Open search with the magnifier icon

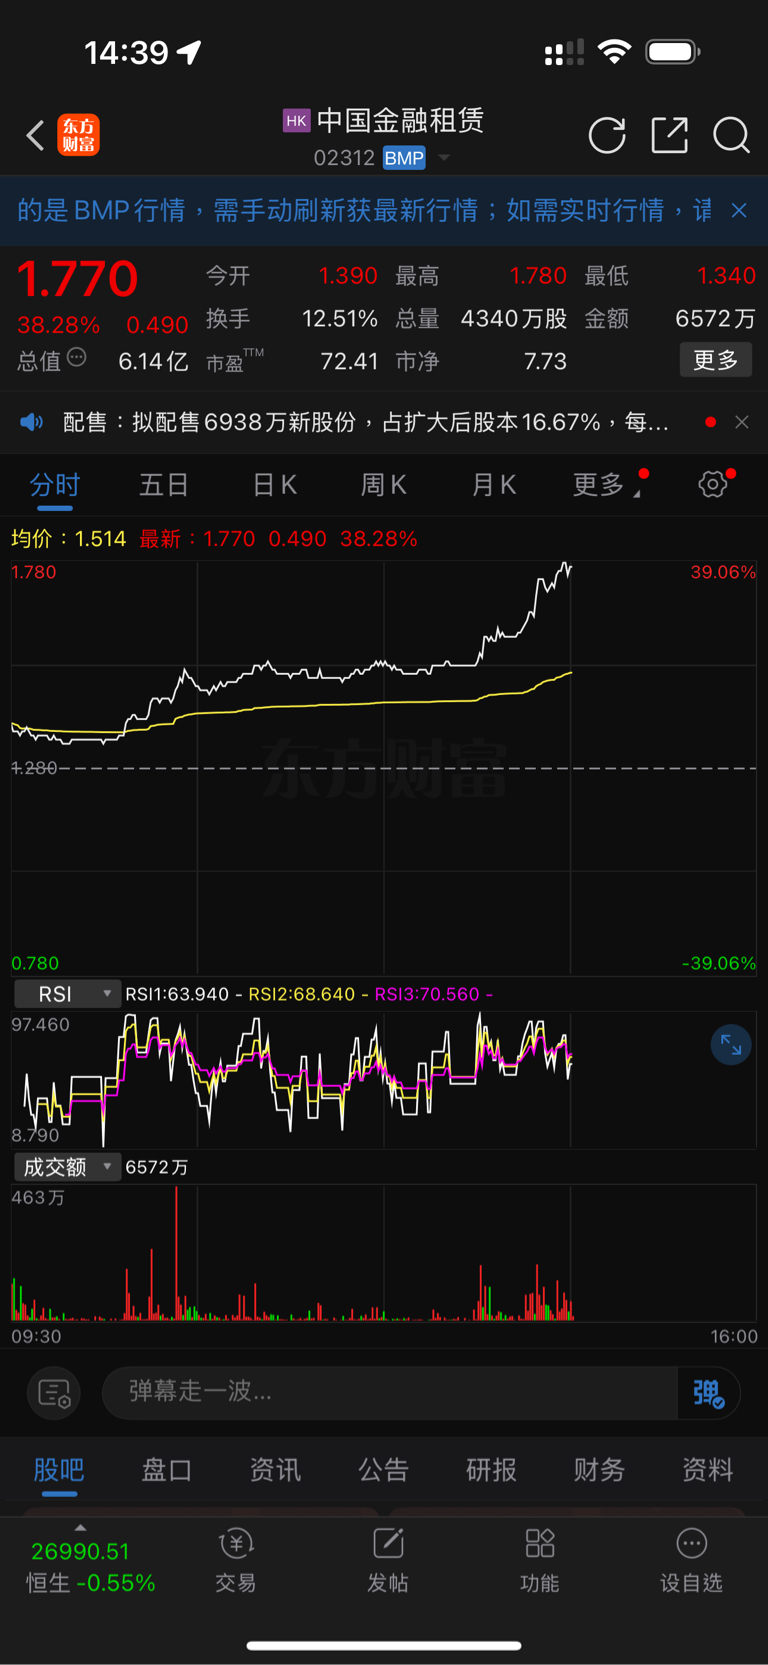point(731,135)
